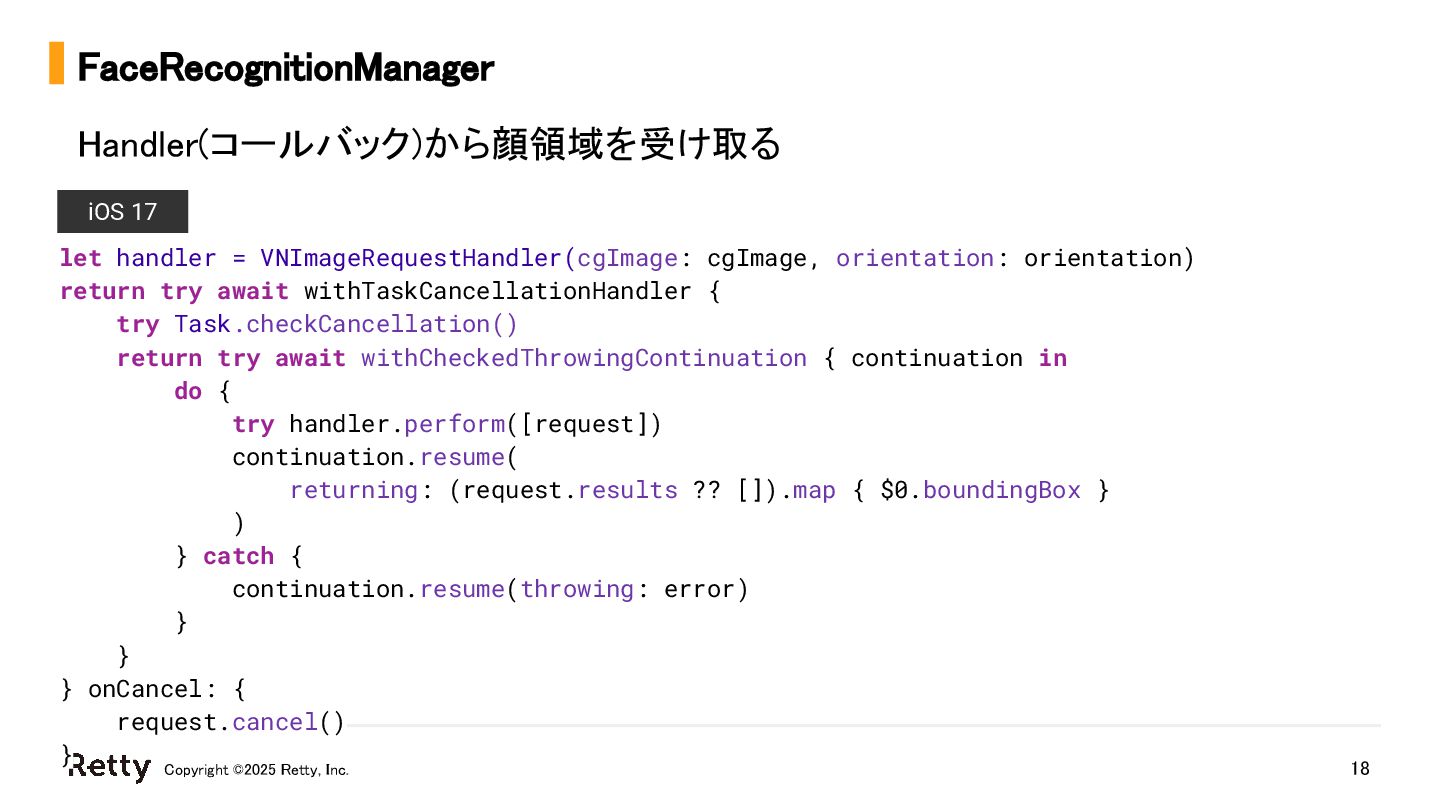Viewport: 1440px width, 810px height.
Task: Click Task.checkCancellation() call
Action: pos(346,324)
